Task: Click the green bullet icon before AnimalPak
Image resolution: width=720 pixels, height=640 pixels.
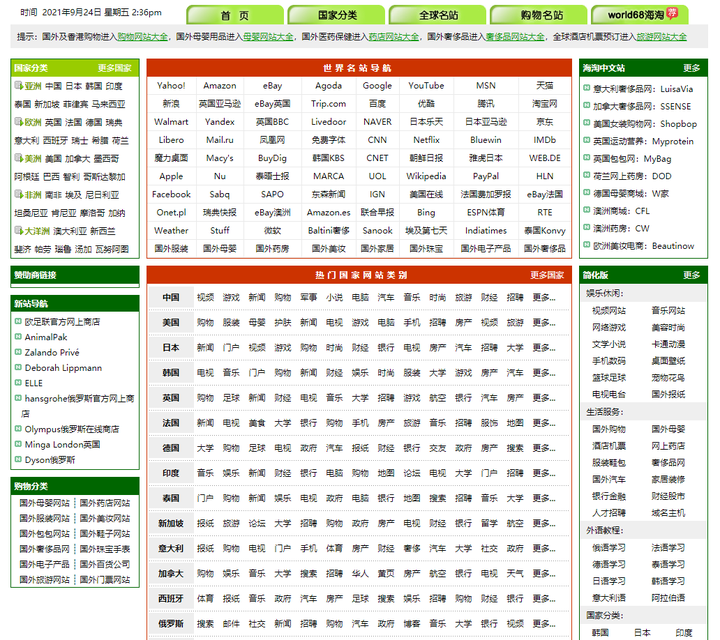Action: [x=18, y=337]
